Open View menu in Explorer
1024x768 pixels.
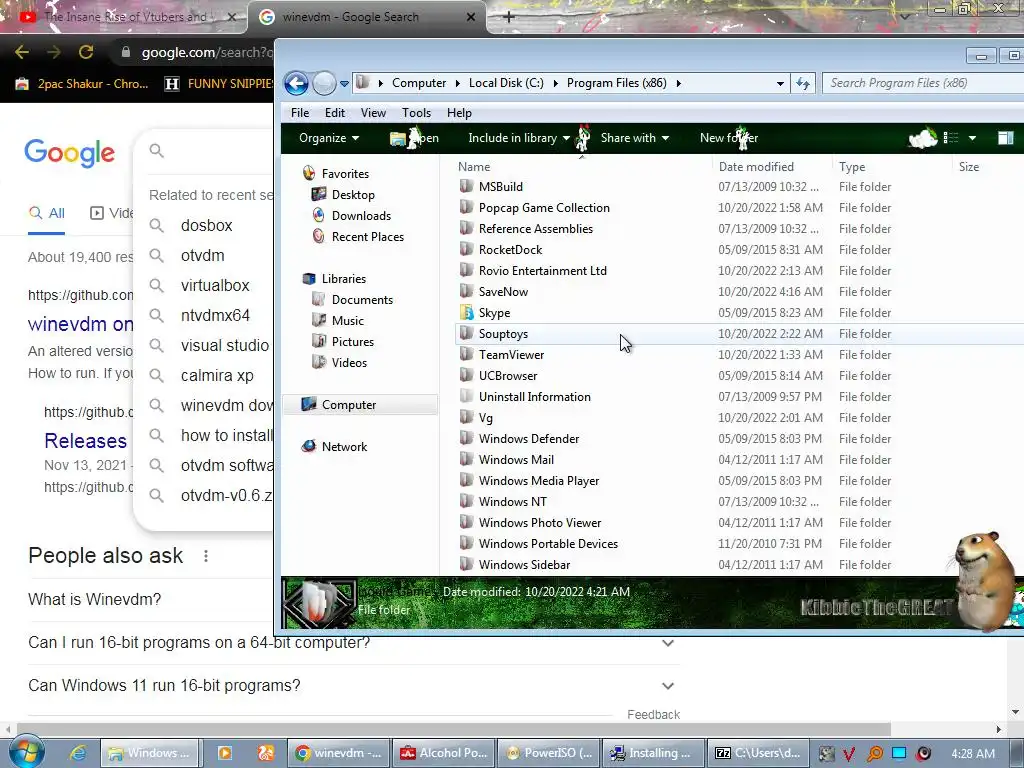(373, 113)
